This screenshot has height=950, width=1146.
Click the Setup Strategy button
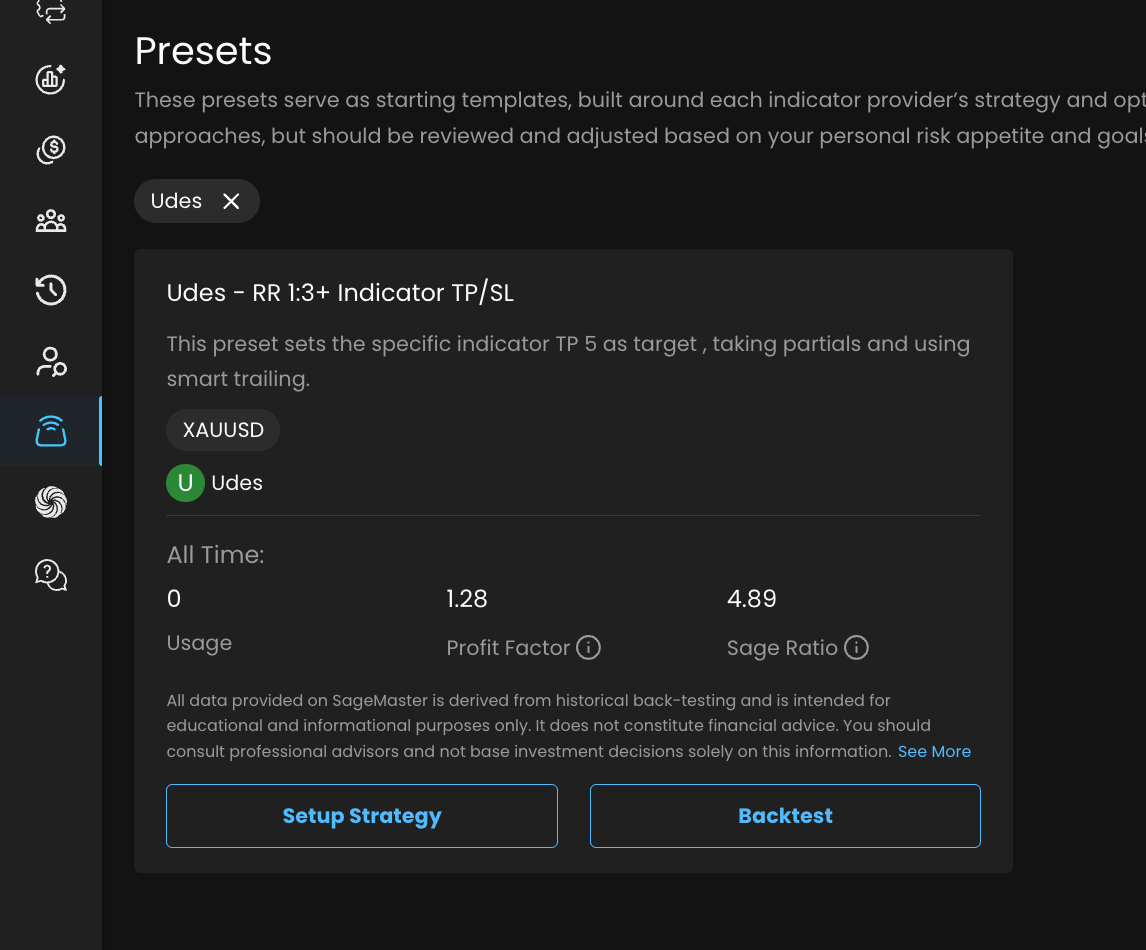[361, 816]
